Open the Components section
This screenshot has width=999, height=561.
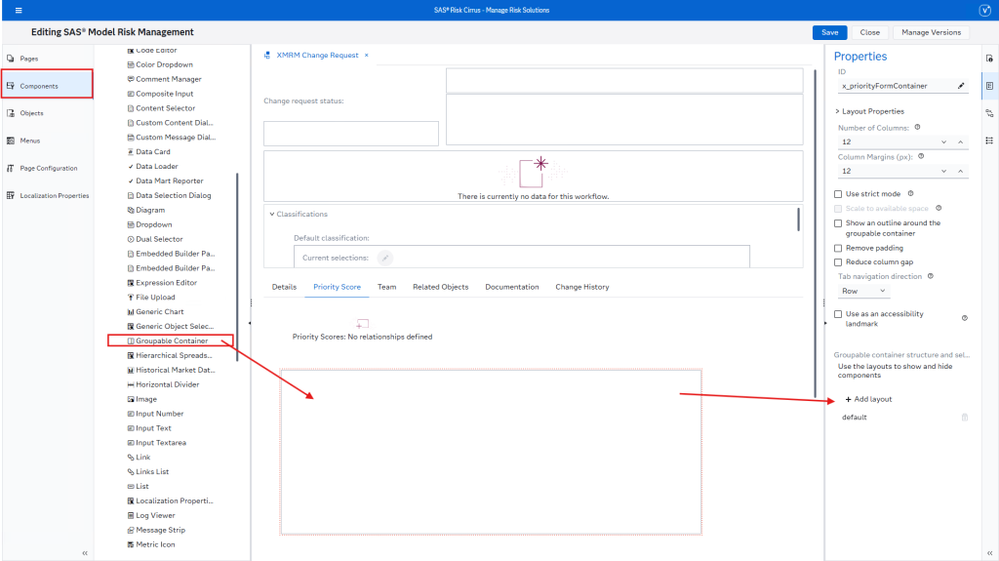[47, 84]
